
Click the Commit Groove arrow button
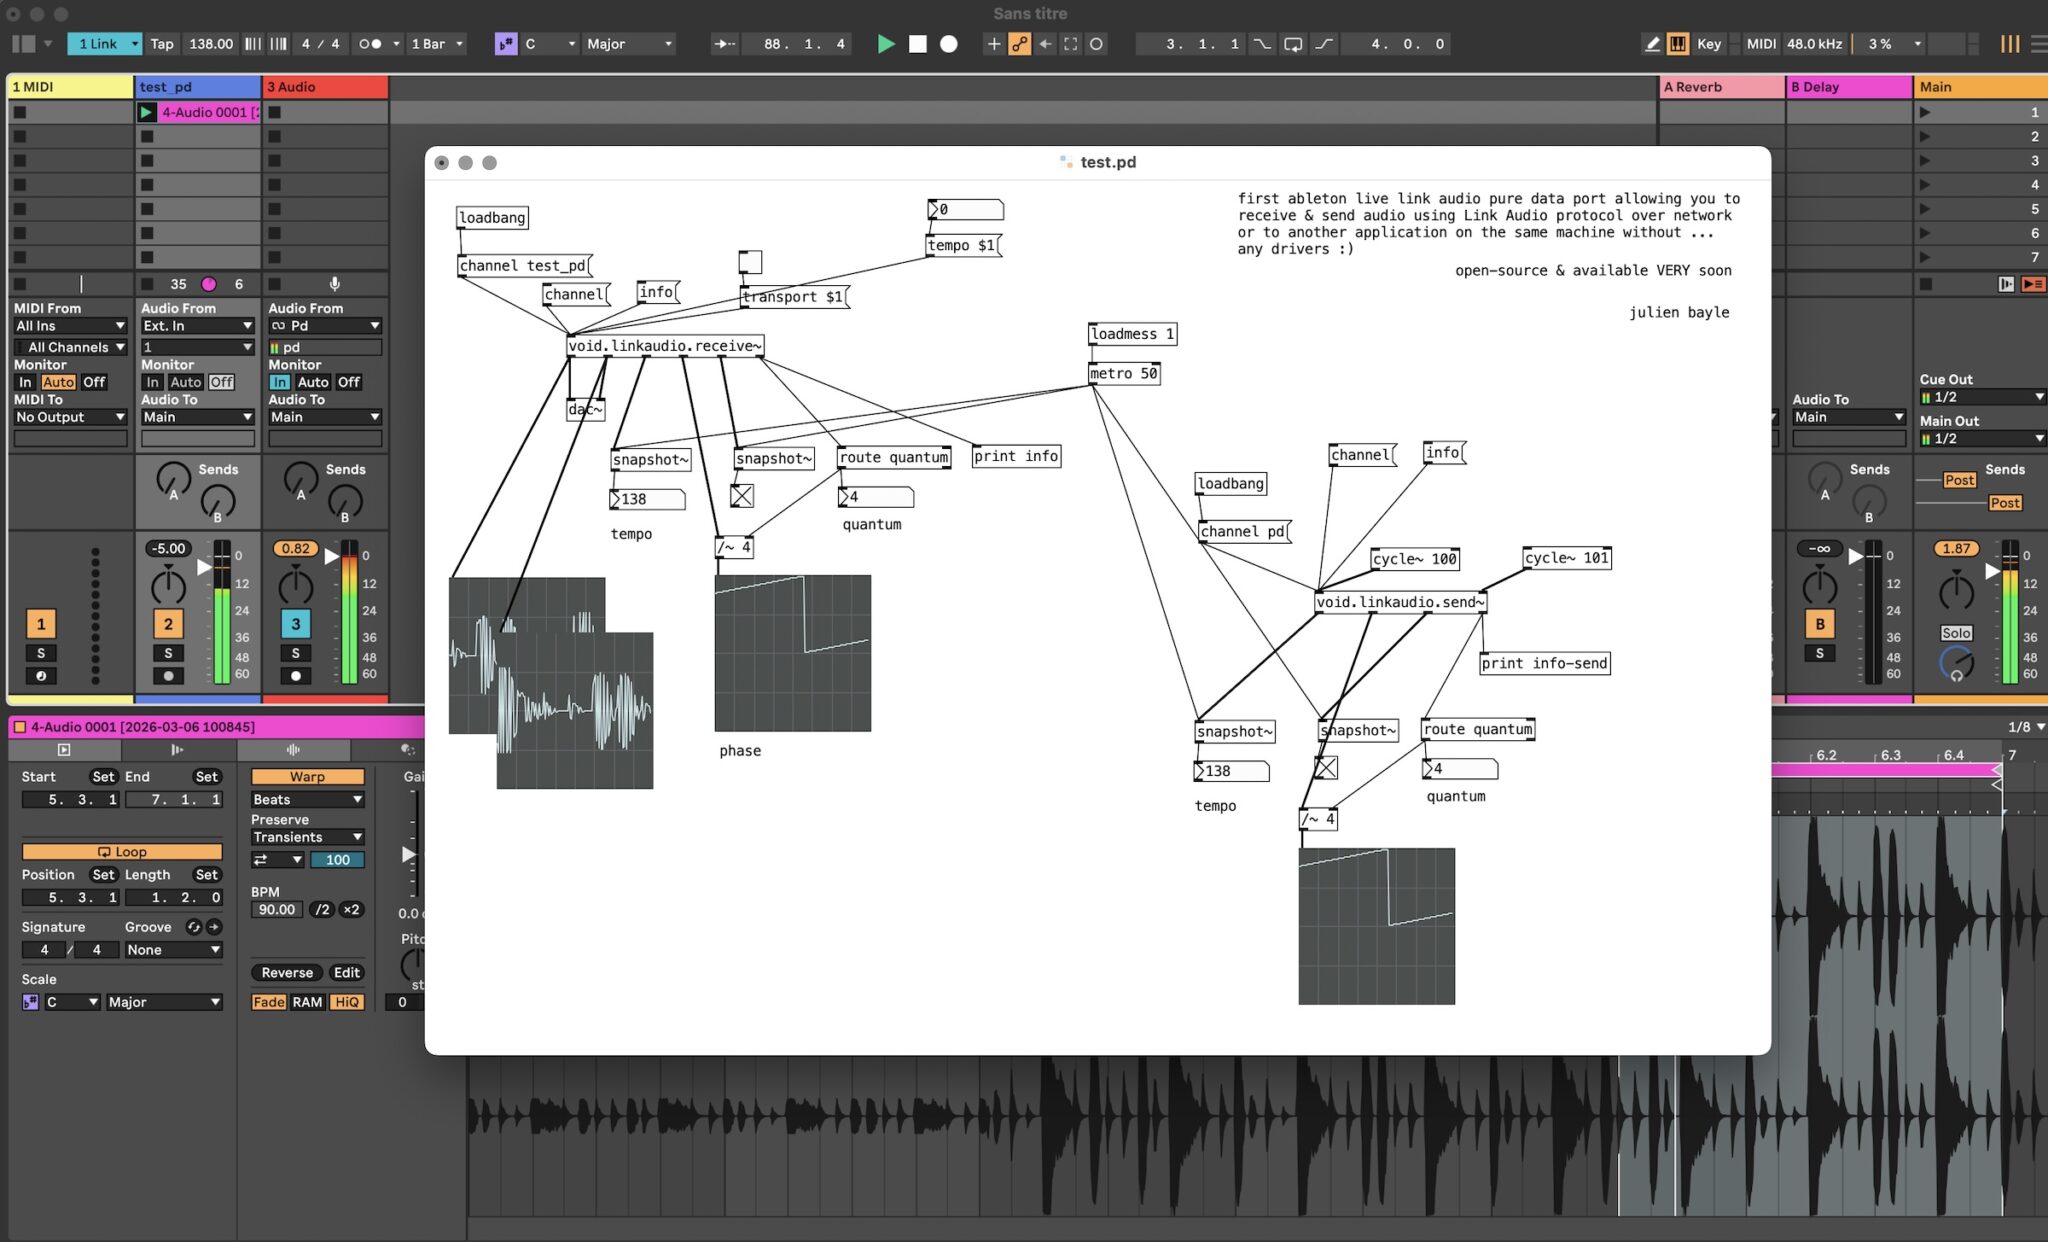pos(214,927)
